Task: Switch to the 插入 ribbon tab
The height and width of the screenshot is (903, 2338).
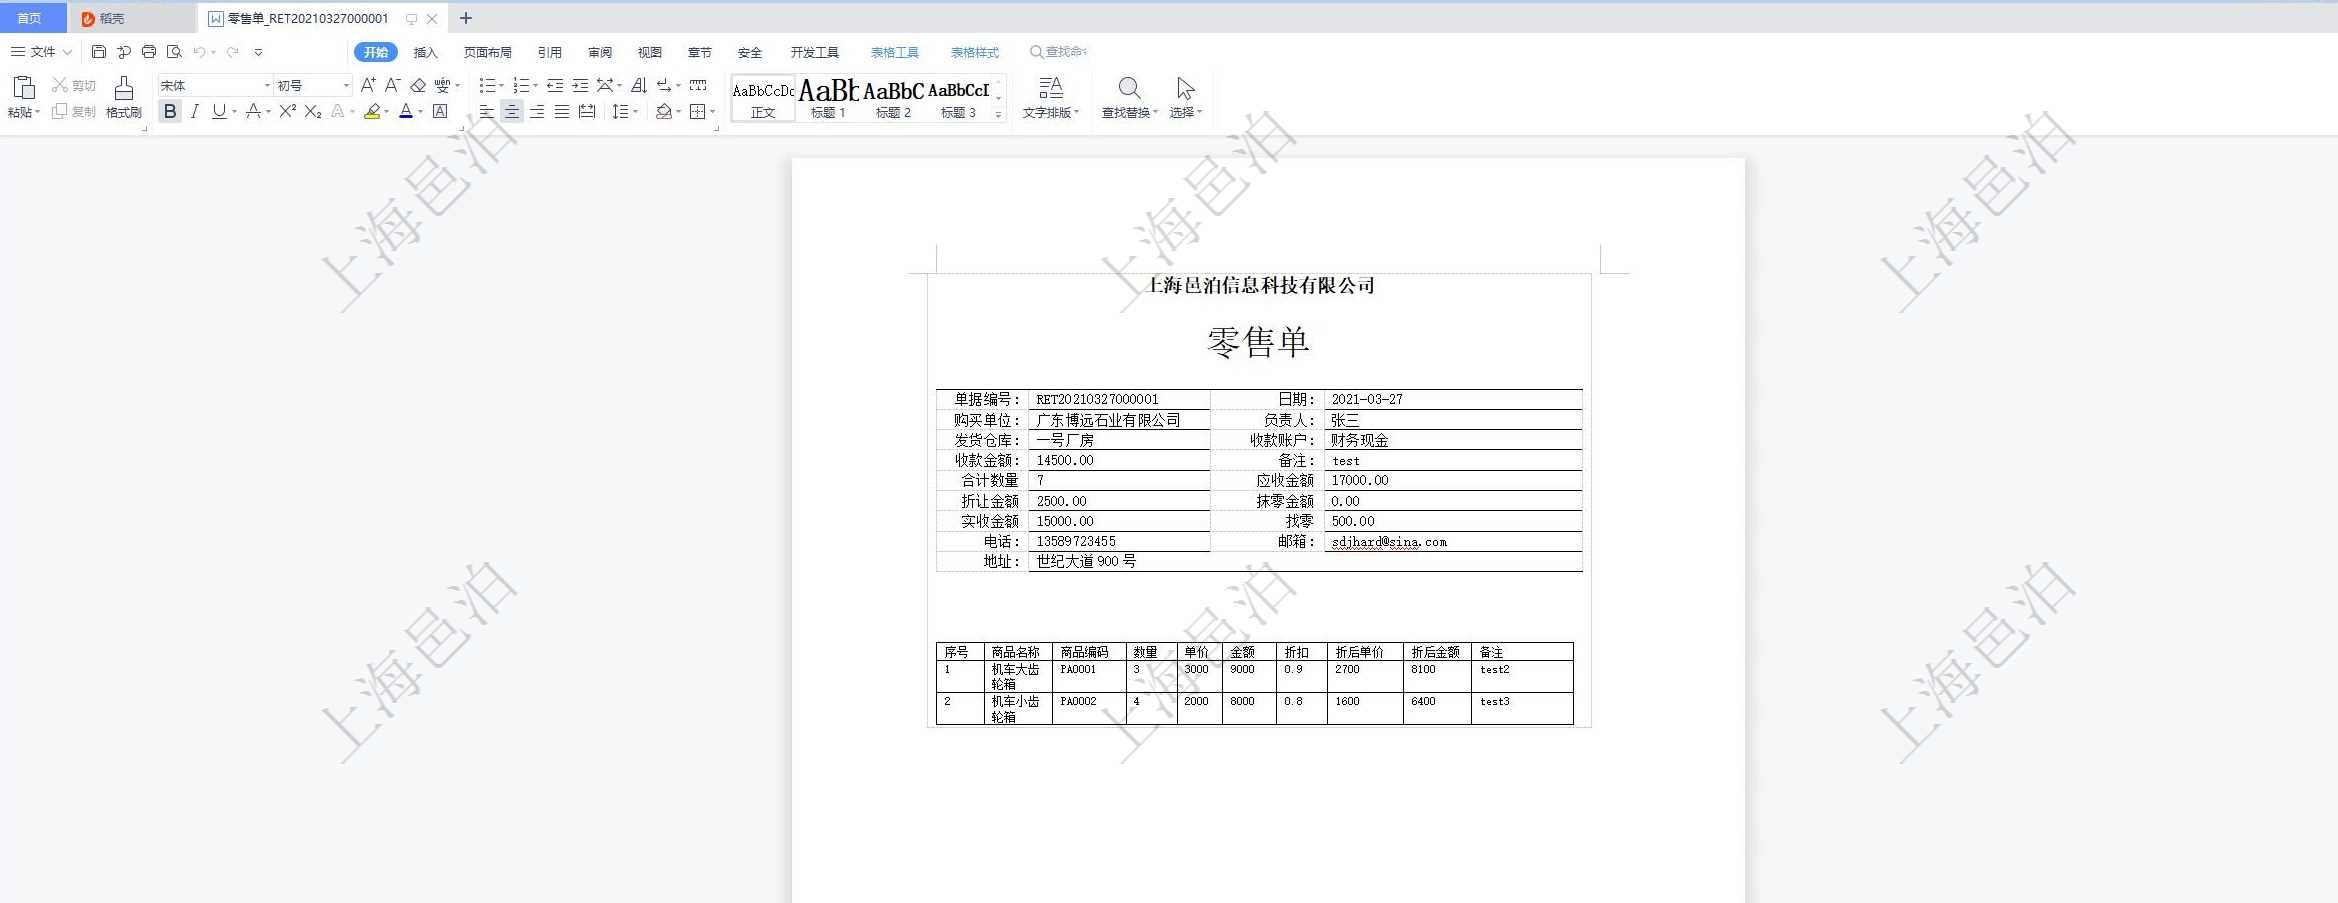Action: pos(425,53)
